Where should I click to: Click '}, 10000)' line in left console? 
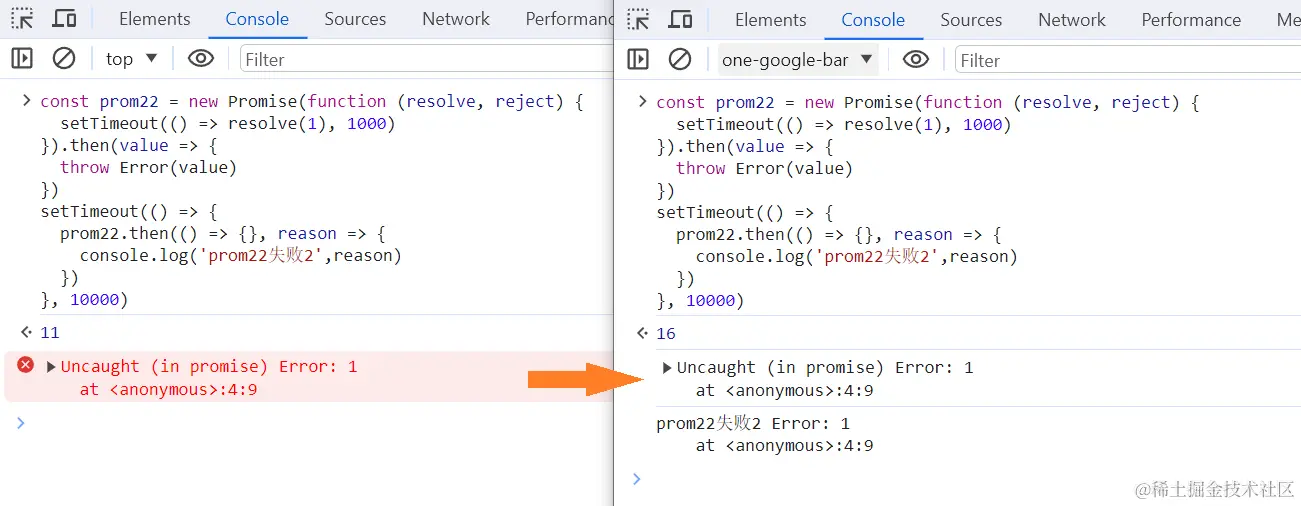(x=84, y=299)
